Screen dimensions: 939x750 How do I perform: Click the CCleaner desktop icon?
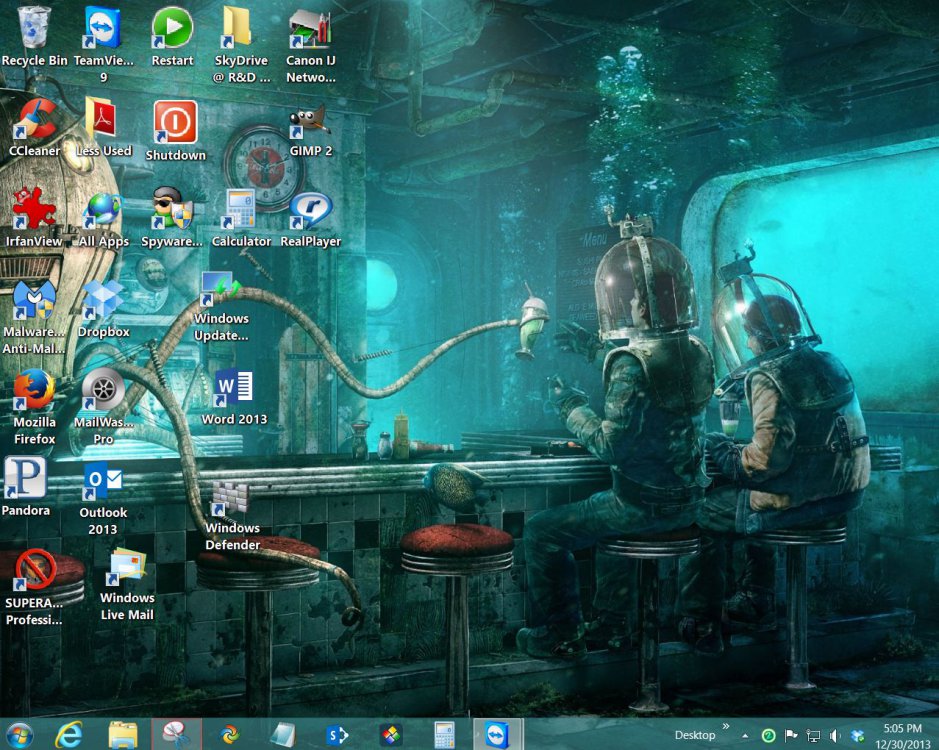(x=34, y=120)
